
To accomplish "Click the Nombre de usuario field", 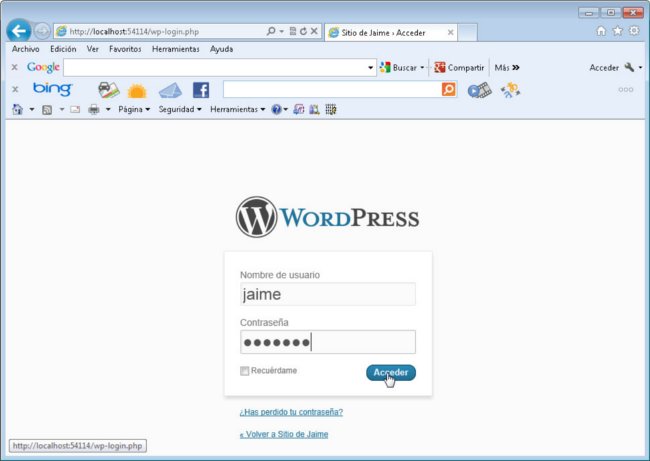I will 328,294.
